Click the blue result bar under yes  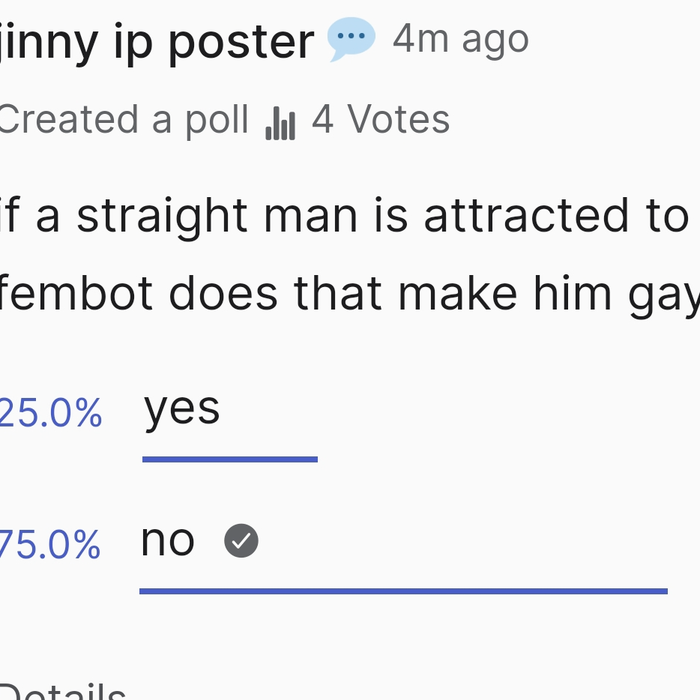tap(230, 459)
